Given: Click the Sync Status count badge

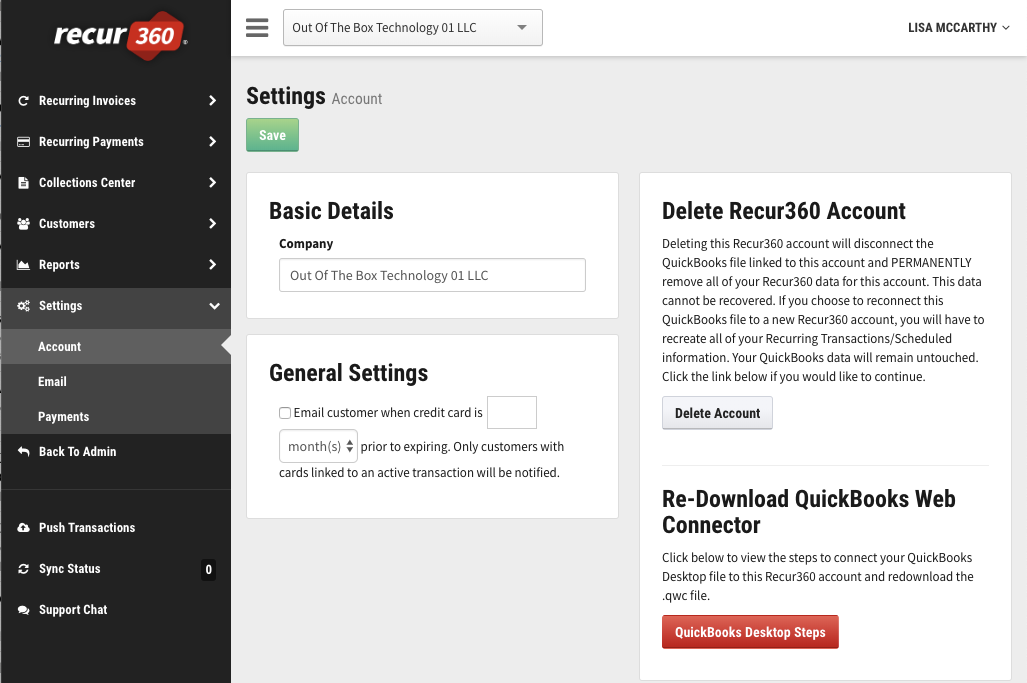Looking at the screenshot, I should (x=208, y=569).
